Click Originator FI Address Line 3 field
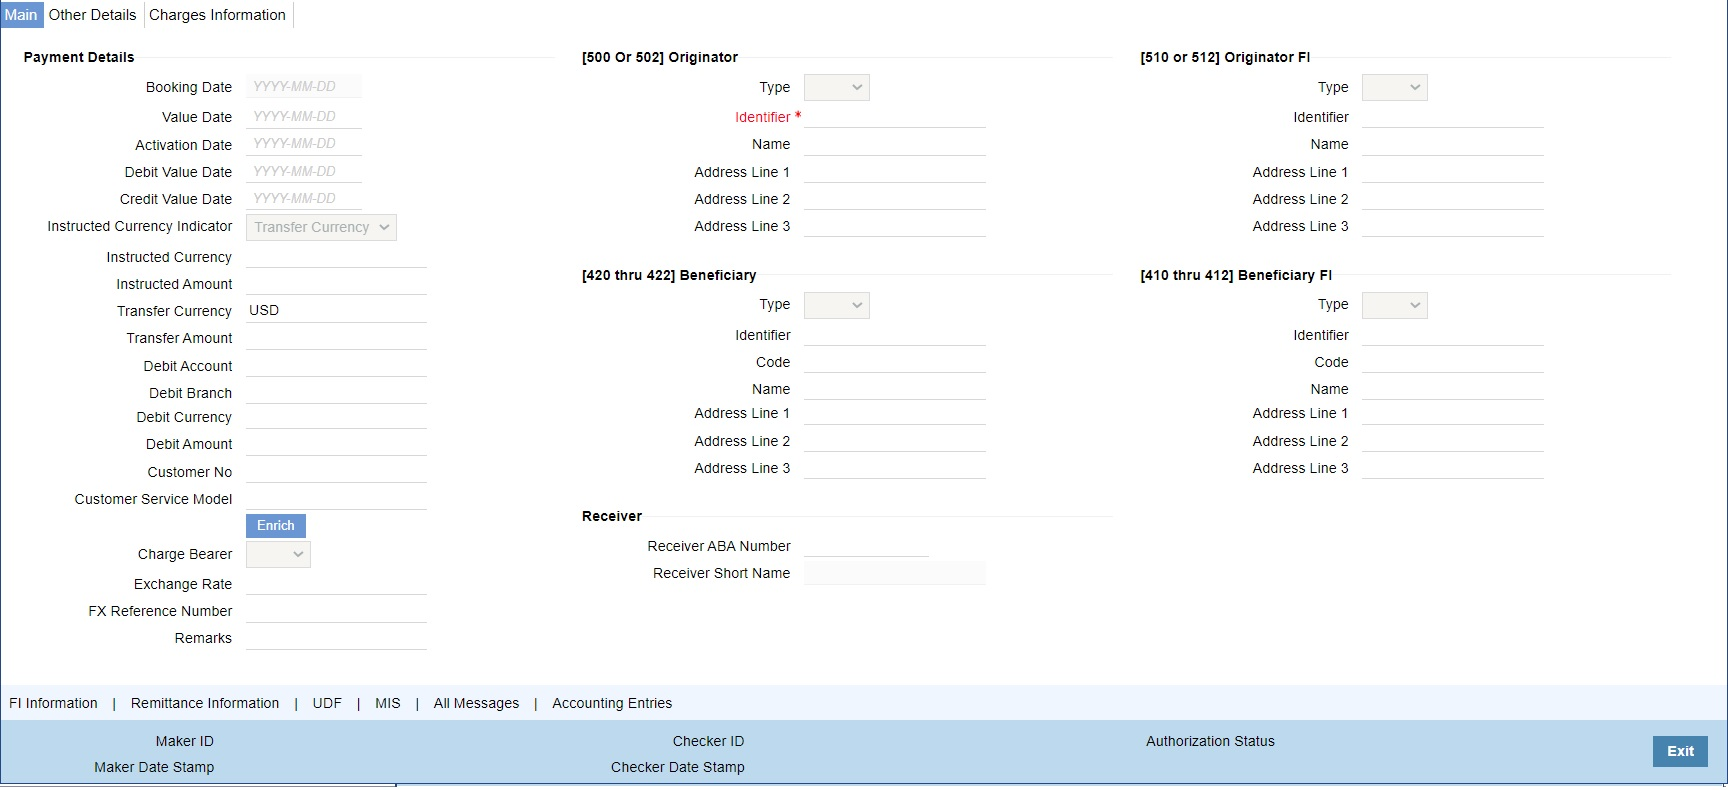Viewport: 1728px width, 790px height. pyautogui.click(x=1453, y=226)
